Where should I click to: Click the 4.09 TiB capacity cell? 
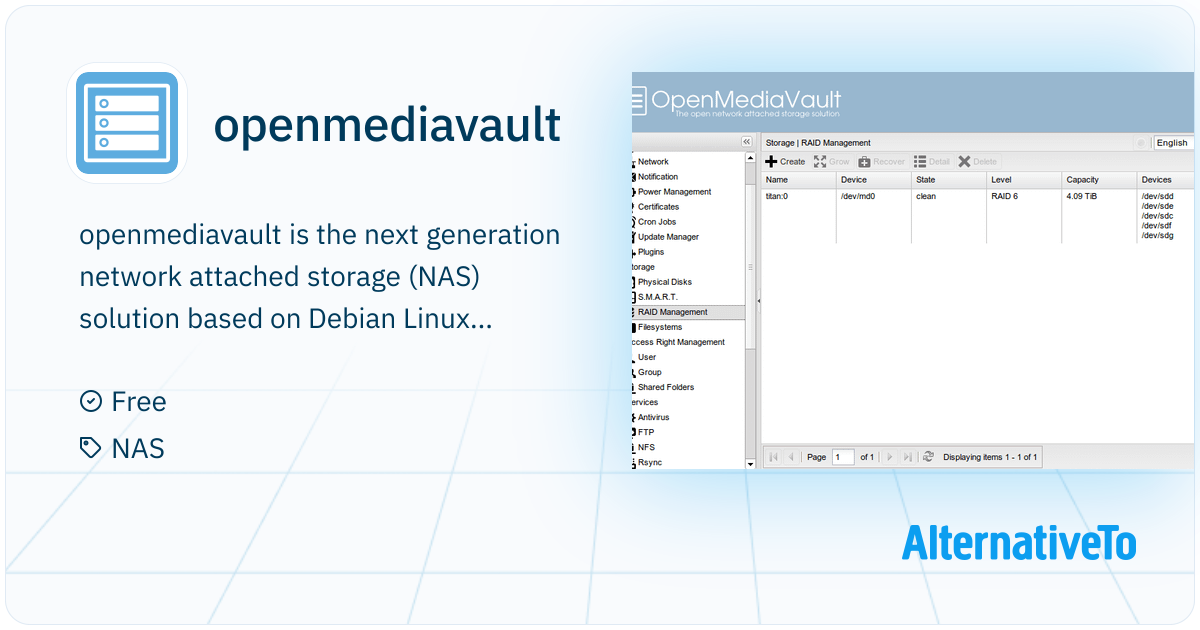(x=1081, y=197)
